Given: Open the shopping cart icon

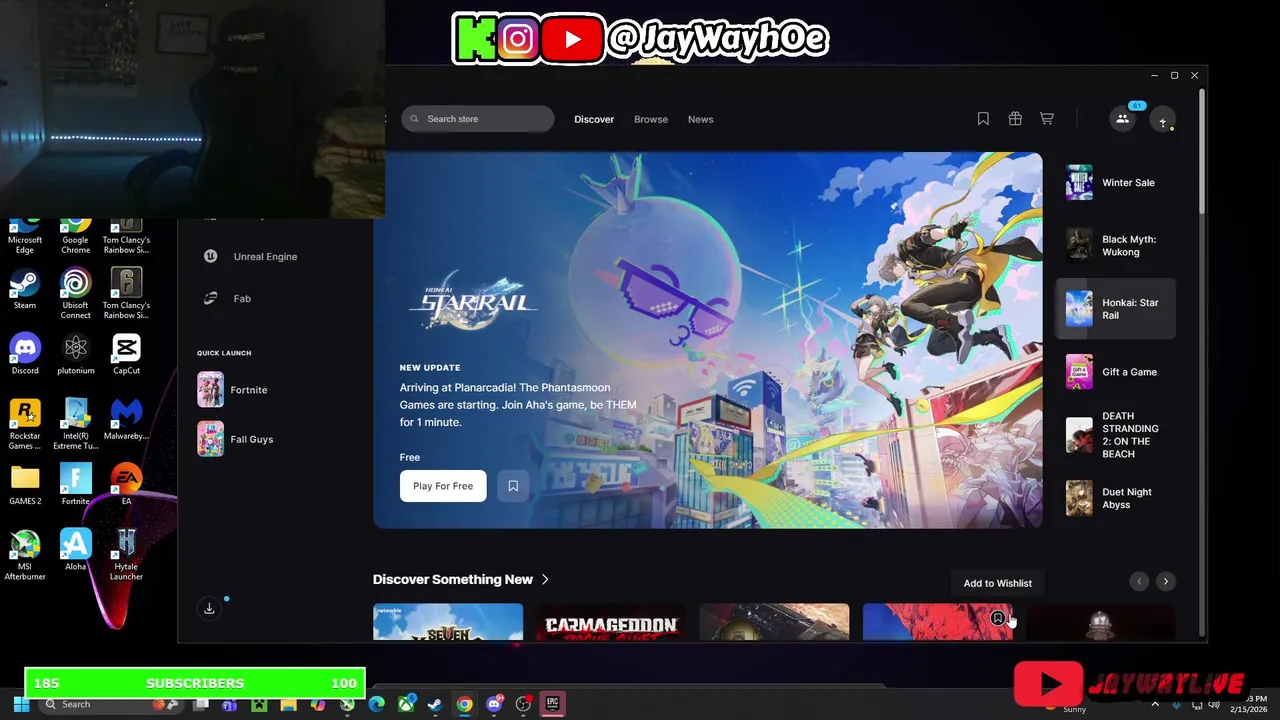Looking at the screenshot, I should coord(1047,119).
